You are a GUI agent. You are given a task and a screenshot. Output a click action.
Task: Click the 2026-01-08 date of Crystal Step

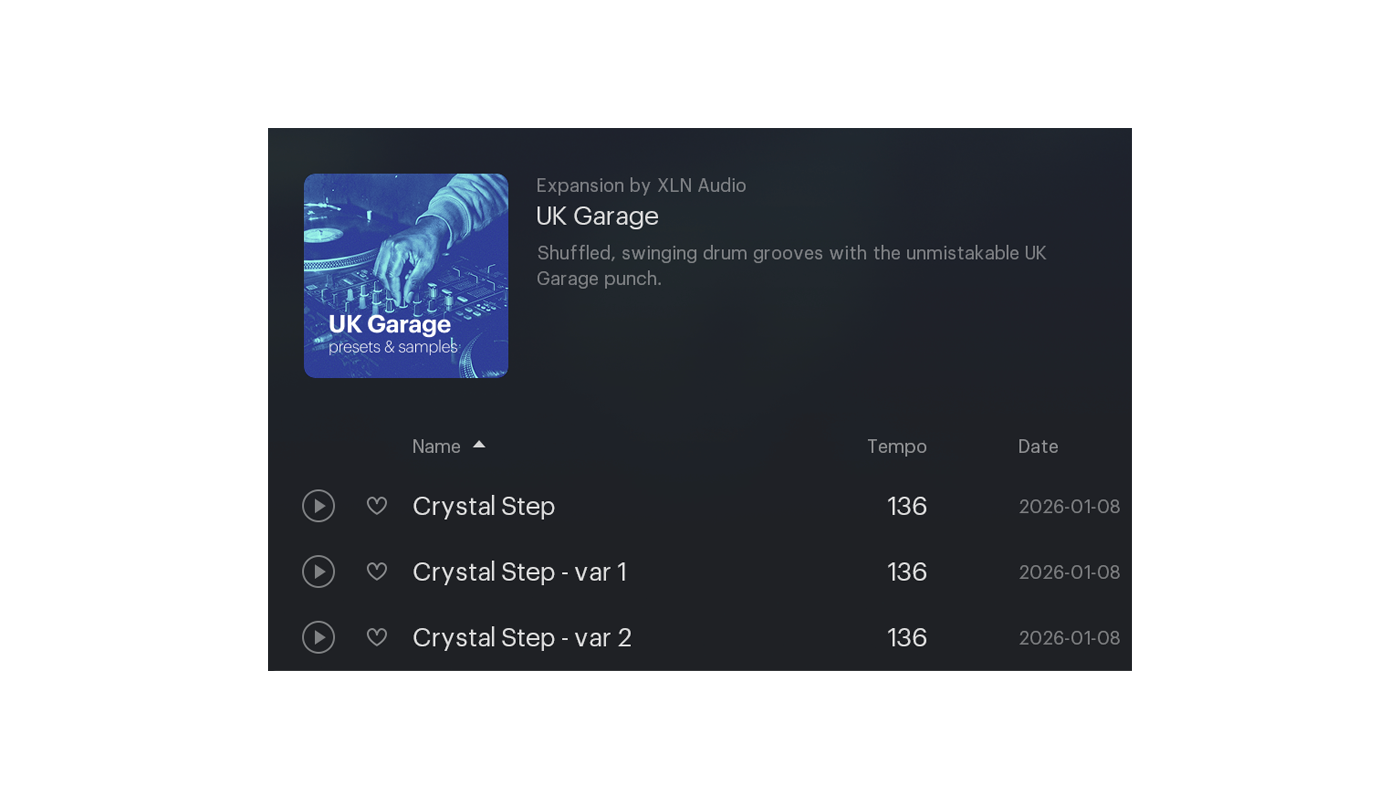click(x=1069, y=507)
